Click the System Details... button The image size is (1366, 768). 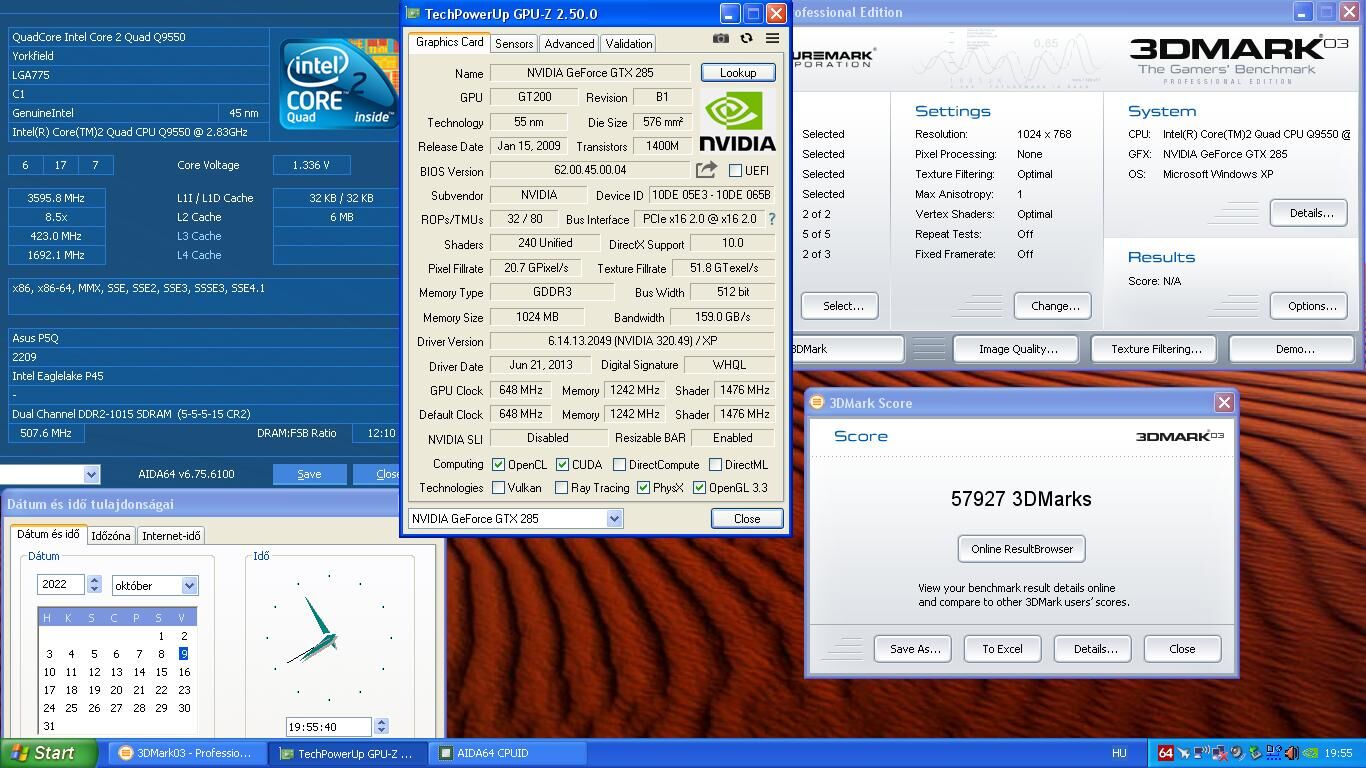pyautogui.click(x=1311, y=213)
